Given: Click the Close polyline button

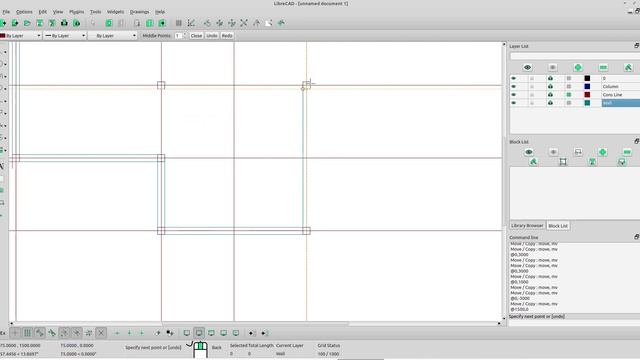Looking at the screenshot, I should [196, 36].
